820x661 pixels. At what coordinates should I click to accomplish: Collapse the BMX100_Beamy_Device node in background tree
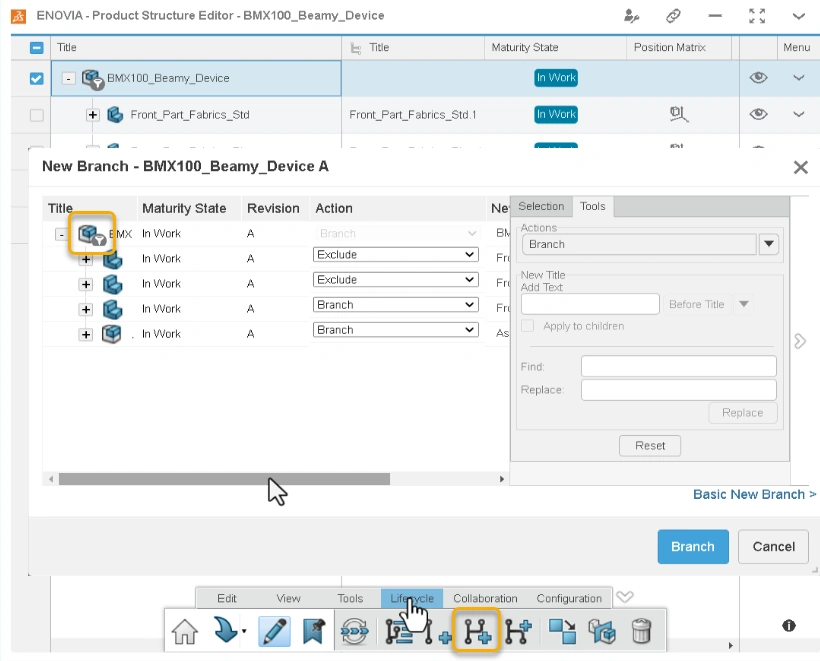tap(69, 78)
